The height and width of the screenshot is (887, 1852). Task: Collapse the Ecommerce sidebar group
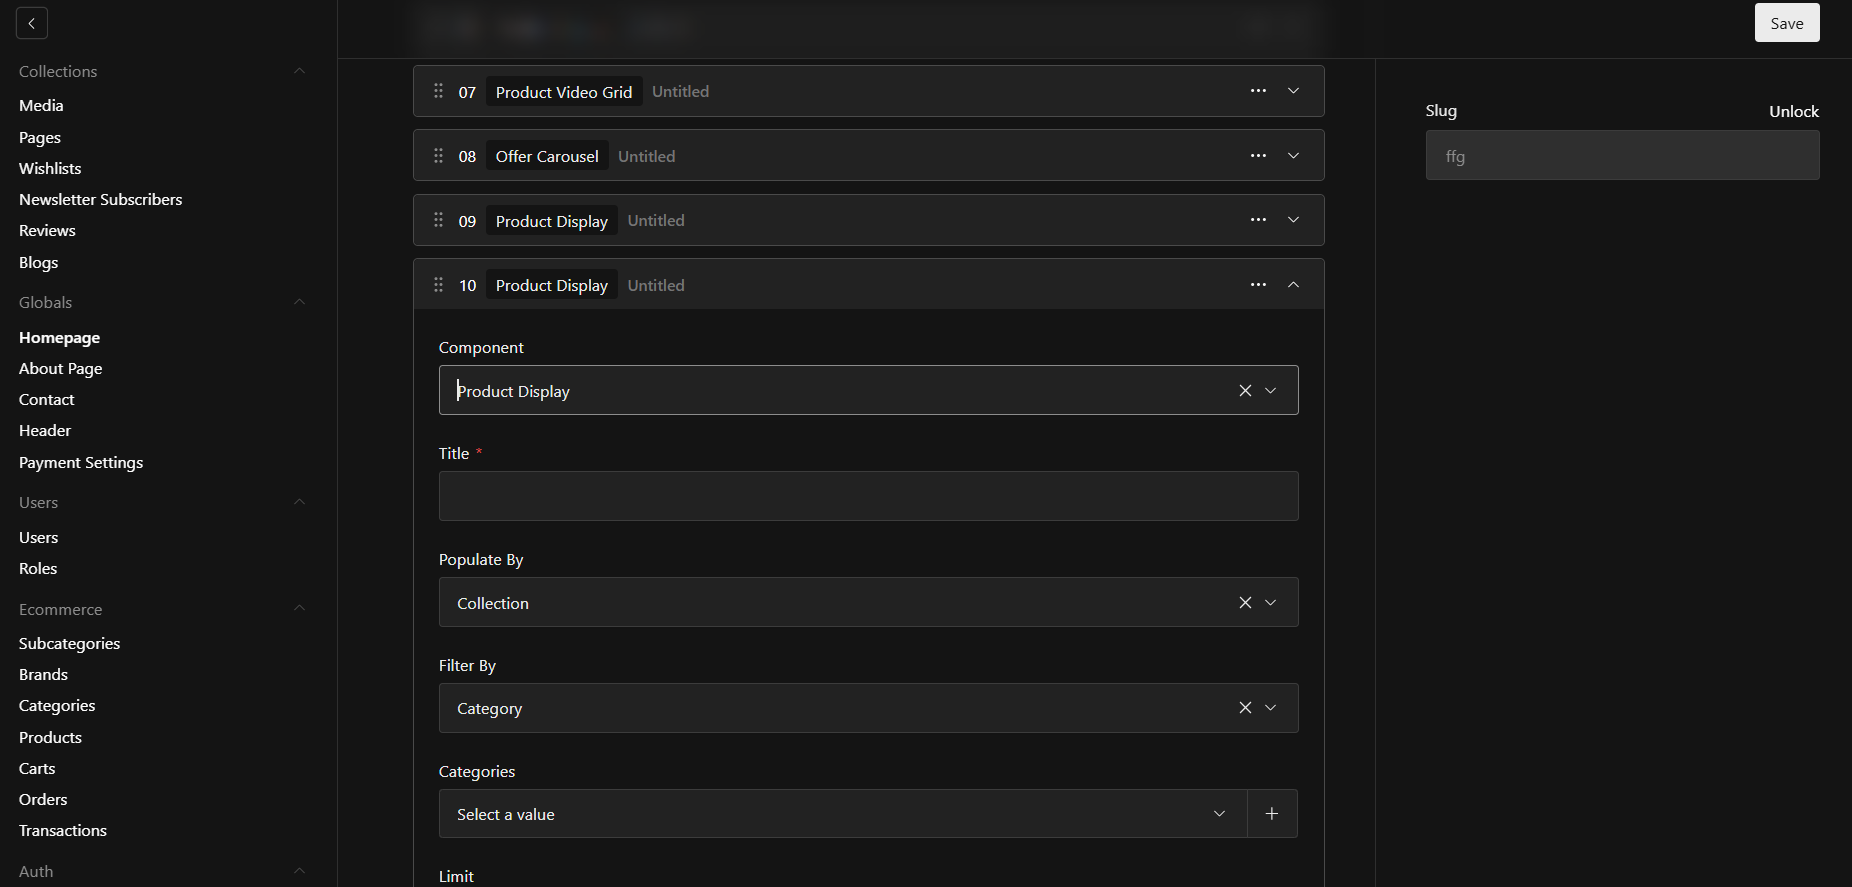(299, 609)
